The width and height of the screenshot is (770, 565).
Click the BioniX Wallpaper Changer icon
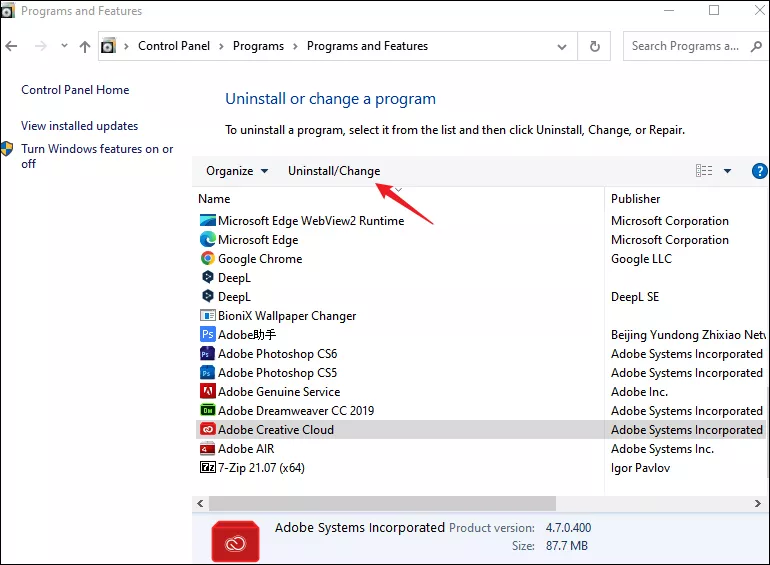coord(208,315)
